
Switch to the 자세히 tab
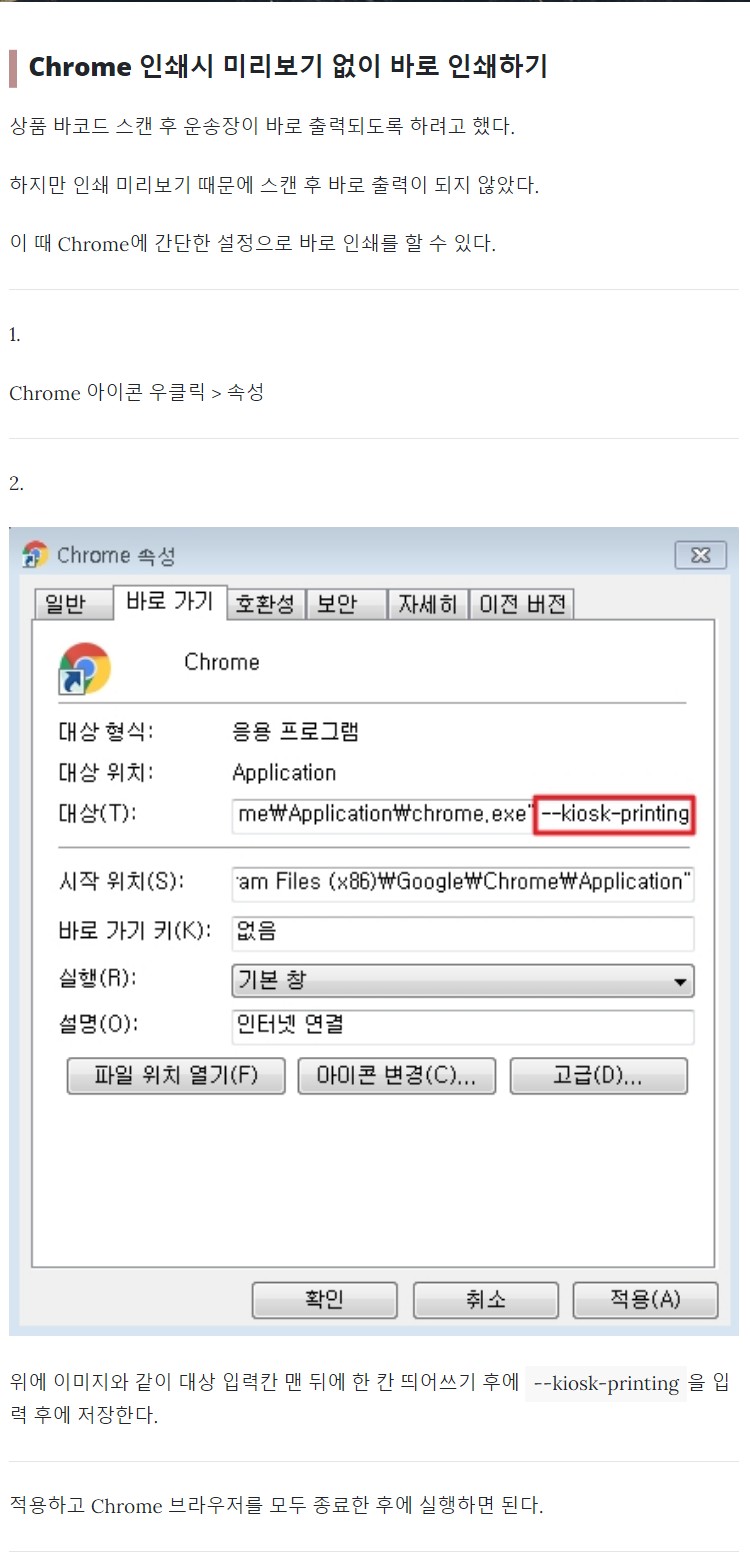(x=428, y=604)
